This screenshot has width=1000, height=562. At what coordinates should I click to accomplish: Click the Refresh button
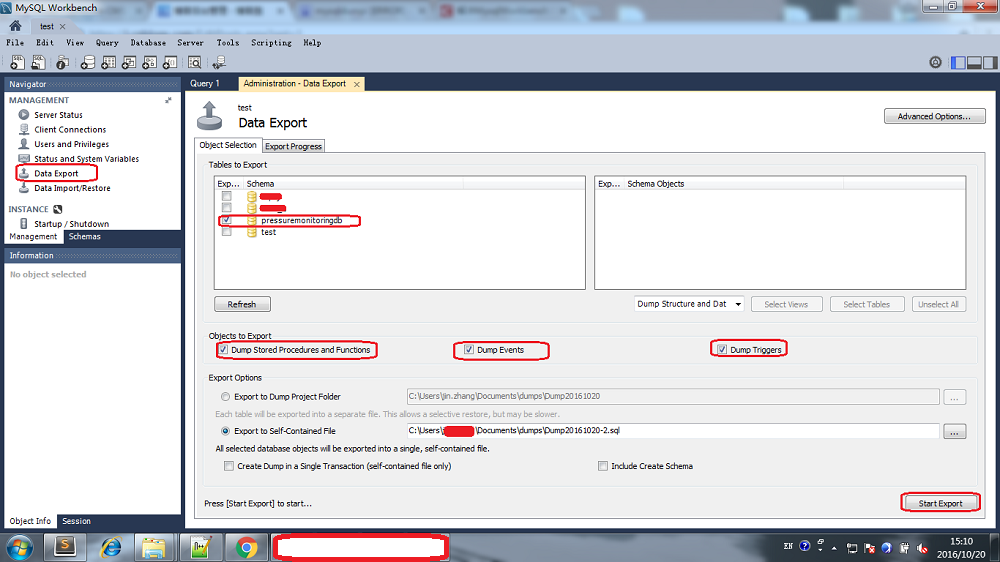coord(242,304)
